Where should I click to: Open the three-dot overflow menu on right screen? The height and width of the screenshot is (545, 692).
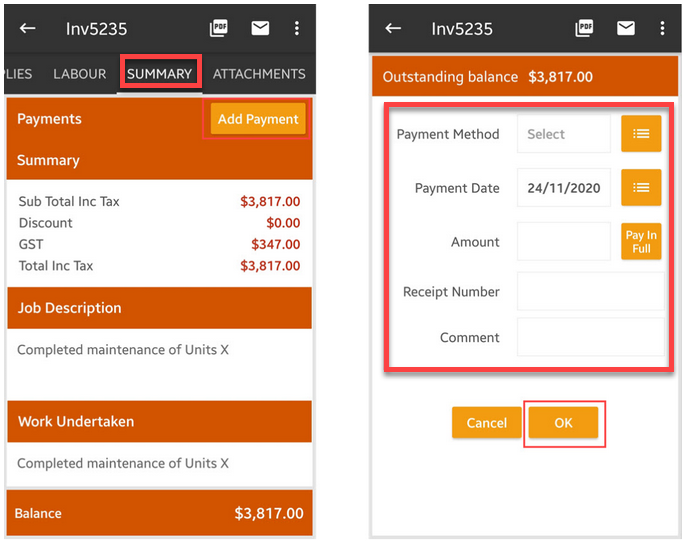coord(662,28)
